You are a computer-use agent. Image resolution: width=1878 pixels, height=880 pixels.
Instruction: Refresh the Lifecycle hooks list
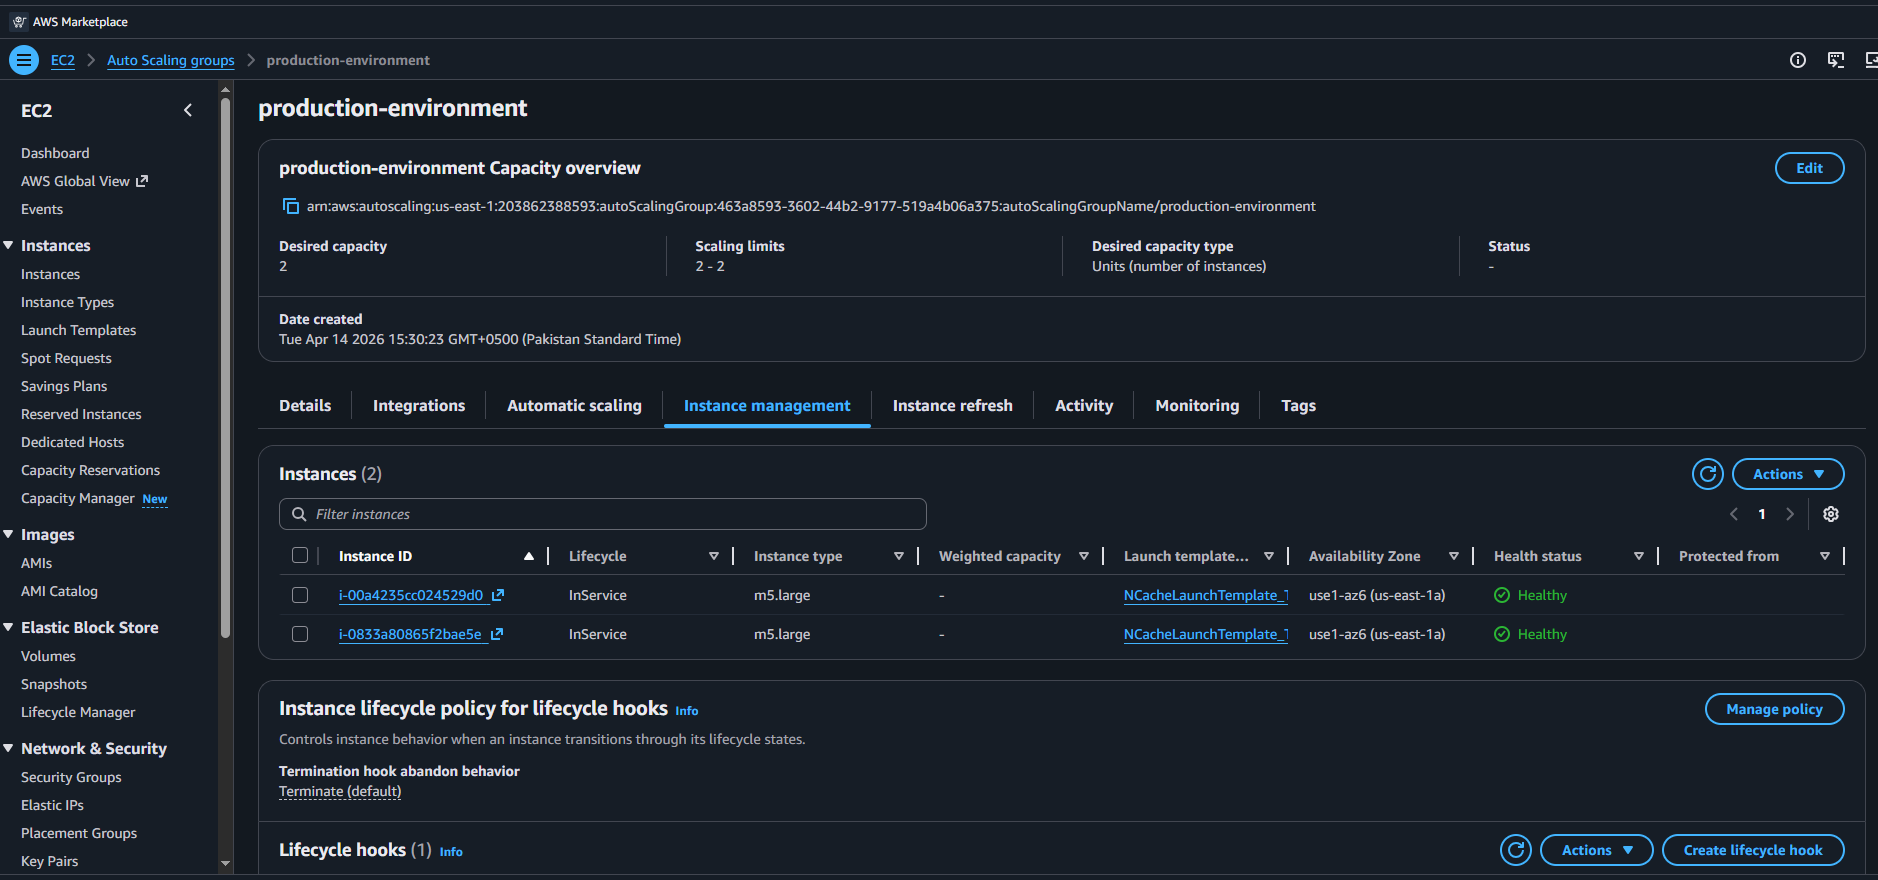tap(1516, 850)
